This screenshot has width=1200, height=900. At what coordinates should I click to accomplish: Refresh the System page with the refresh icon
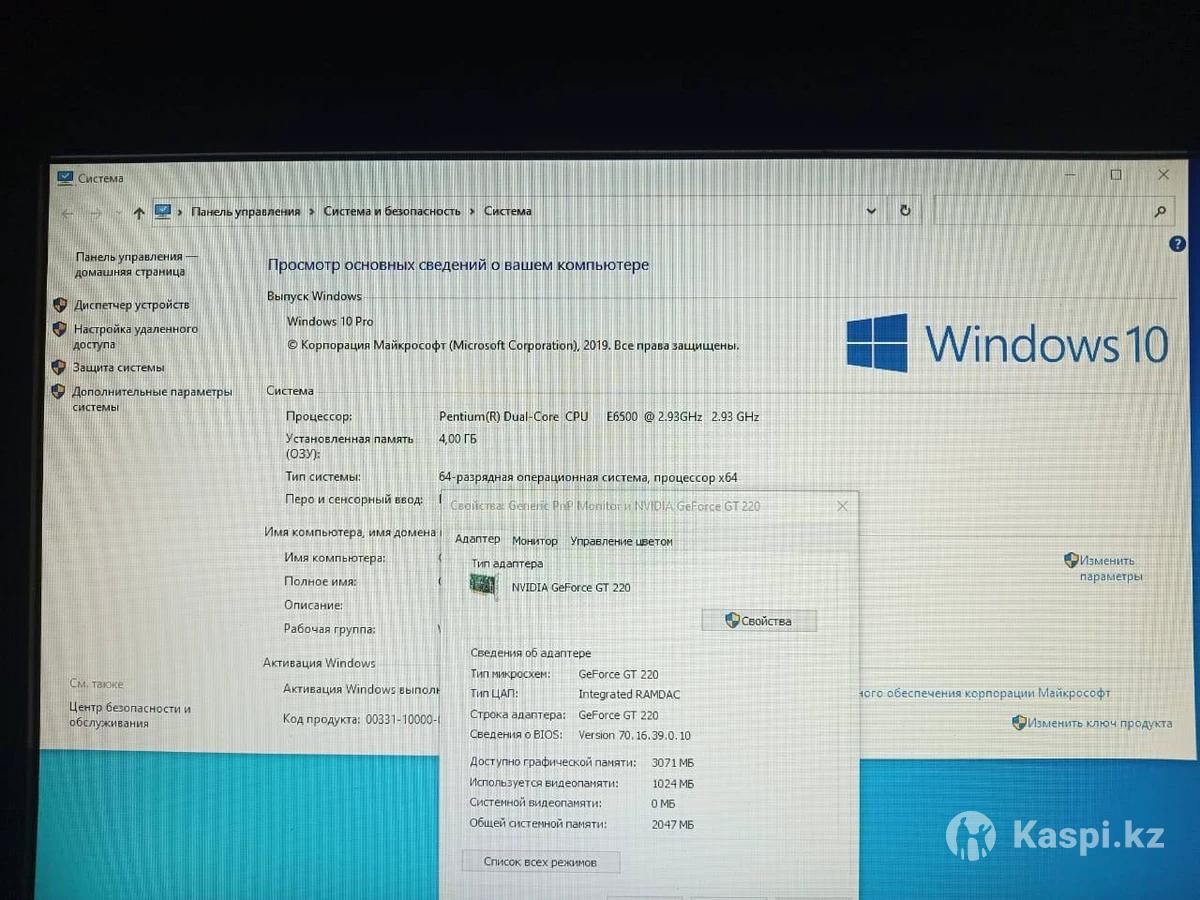coord(905,211)
